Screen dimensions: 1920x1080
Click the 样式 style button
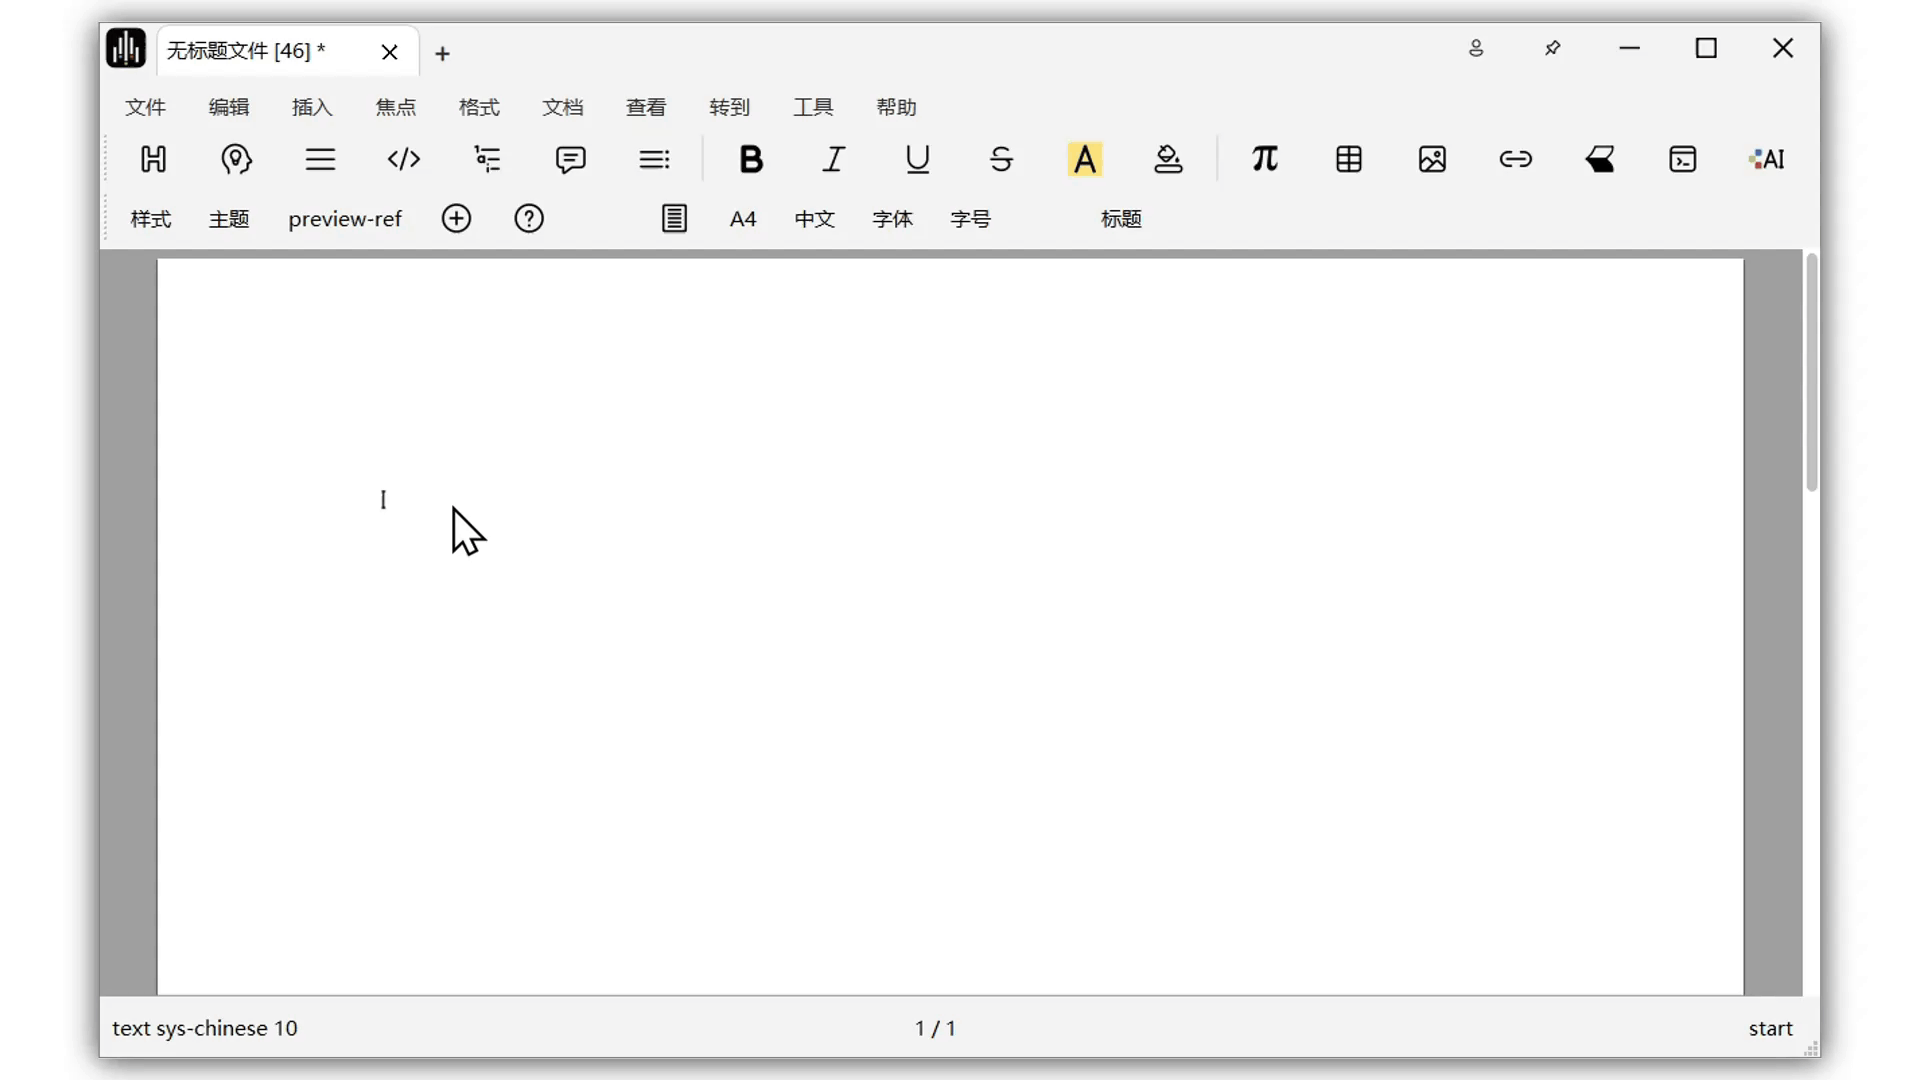151,219
